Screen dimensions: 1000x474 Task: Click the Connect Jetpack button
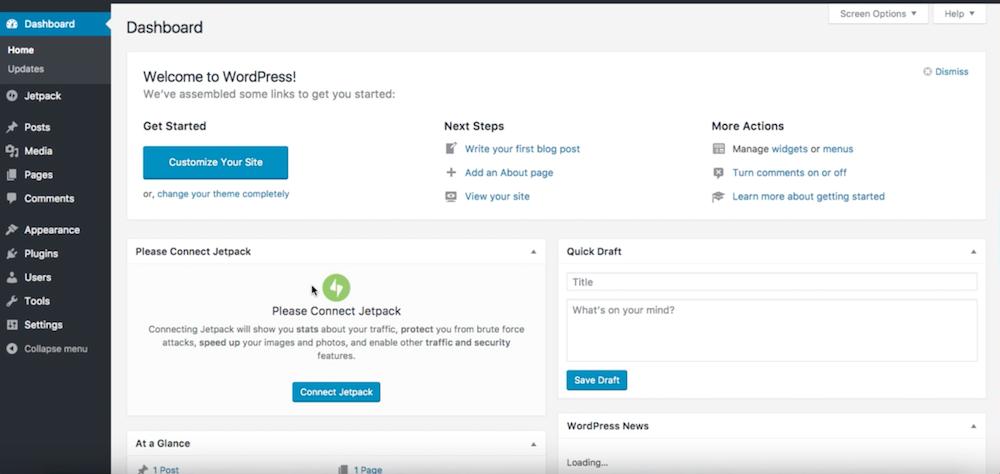336,392
